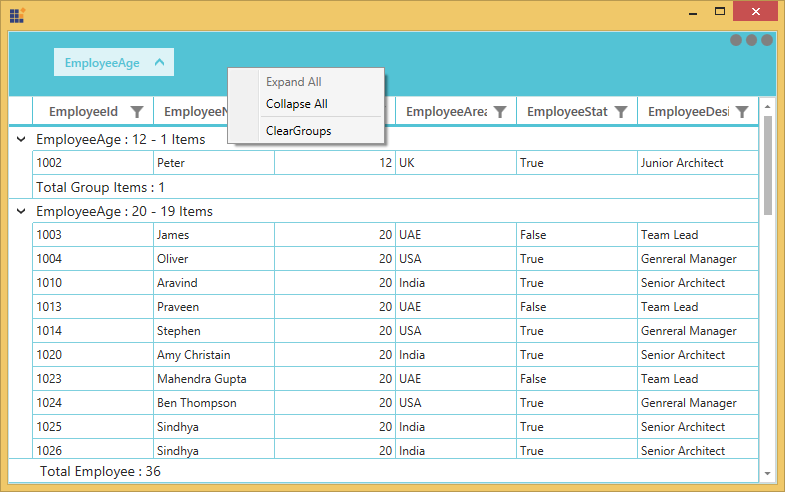The image size is (785, 492).
Task: Click the Oliver name cell
Action: click(x=214, y=259)
